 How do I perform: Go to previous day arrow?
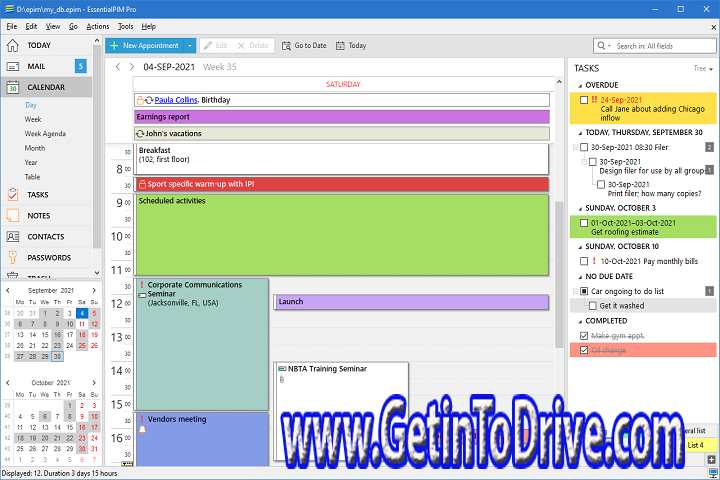[x=118, y=67]
